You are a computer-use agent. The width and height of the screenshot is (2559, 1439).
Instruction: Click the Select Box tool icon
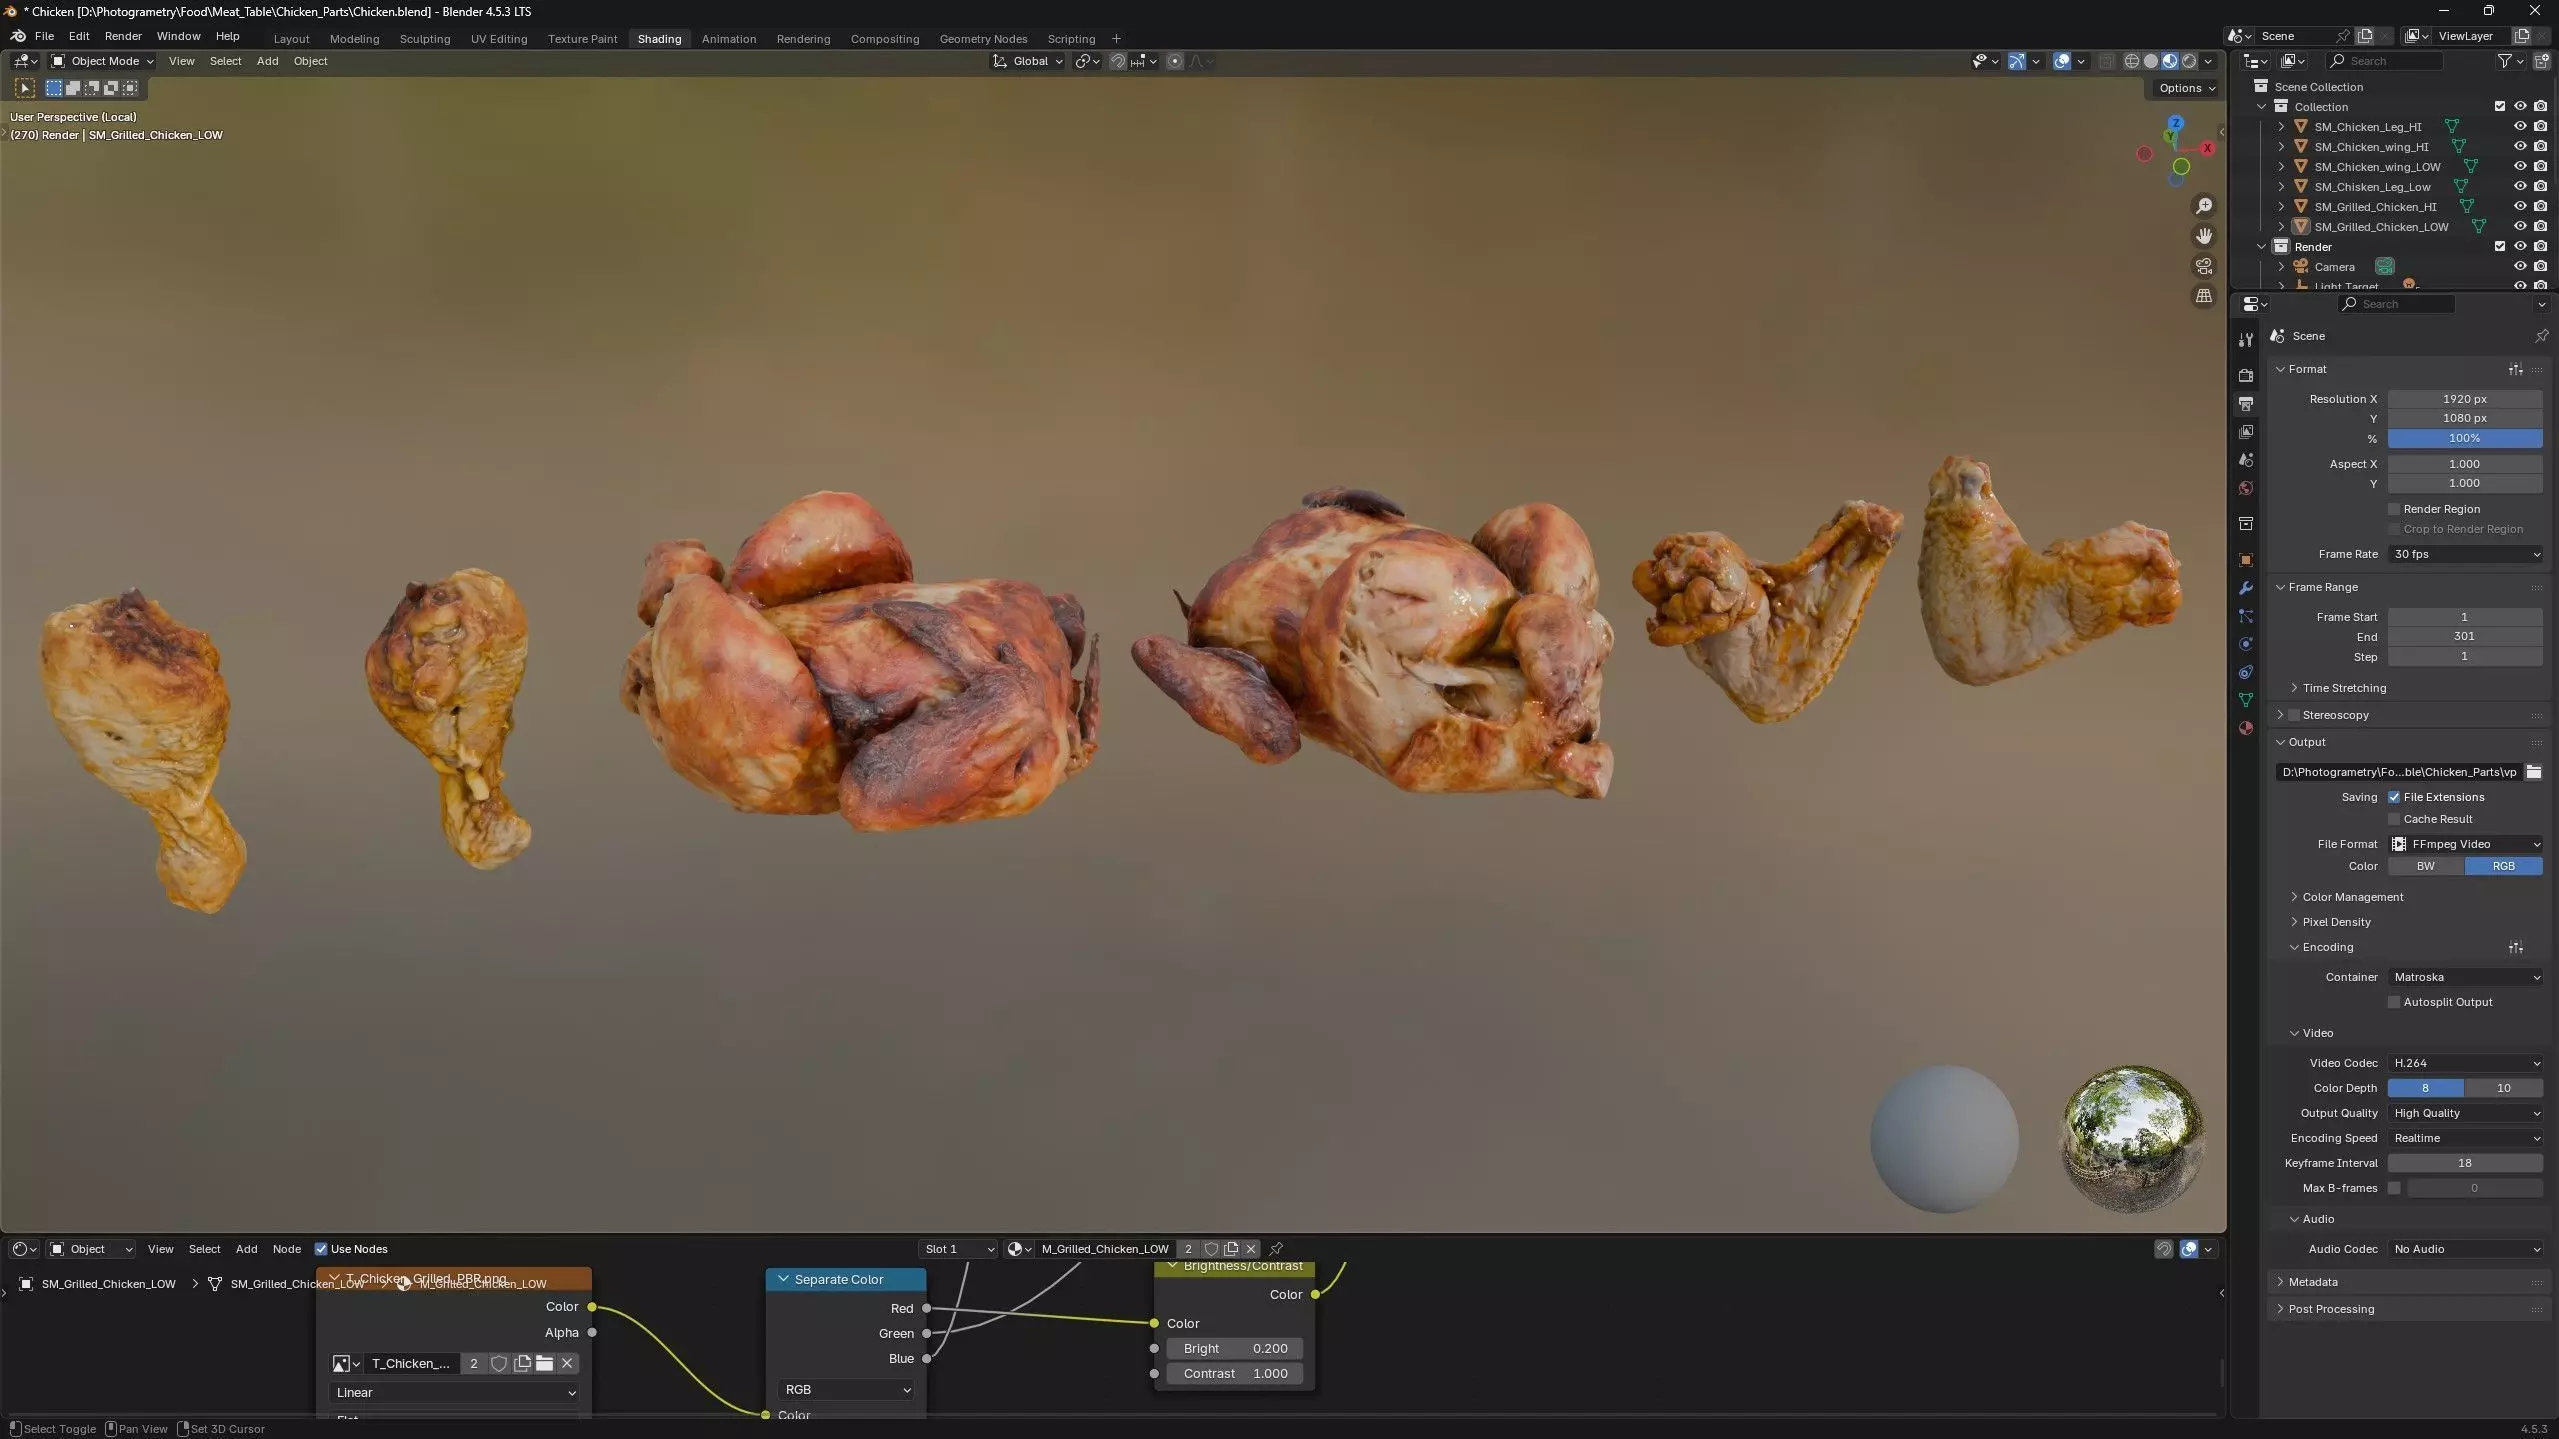[x=54, y=88]
